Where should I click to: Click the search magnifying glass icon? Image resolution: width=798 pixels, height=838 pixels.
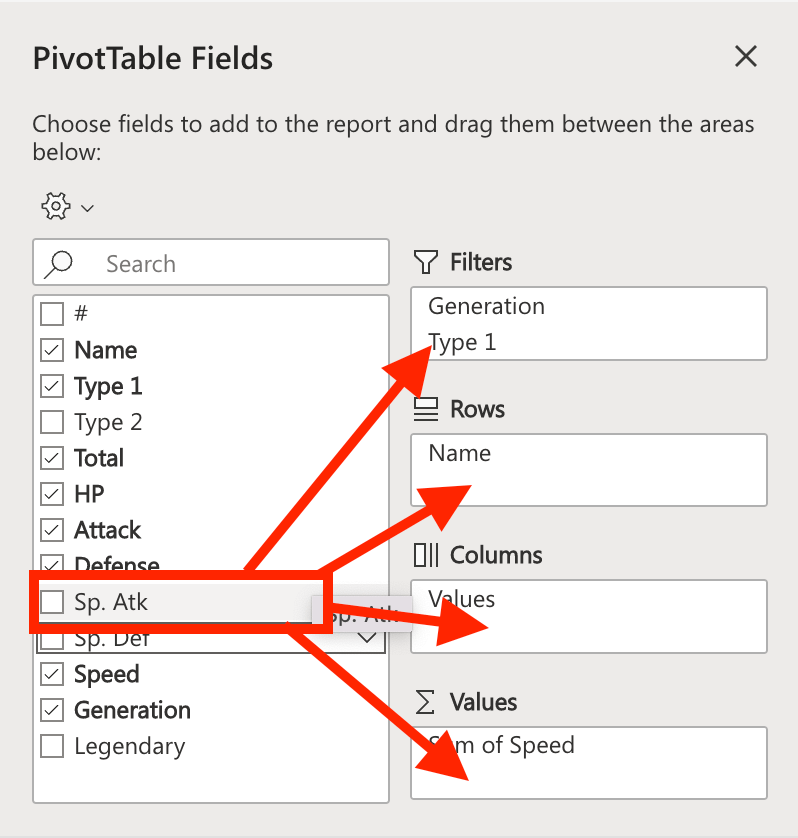click(x=60, y=262)
